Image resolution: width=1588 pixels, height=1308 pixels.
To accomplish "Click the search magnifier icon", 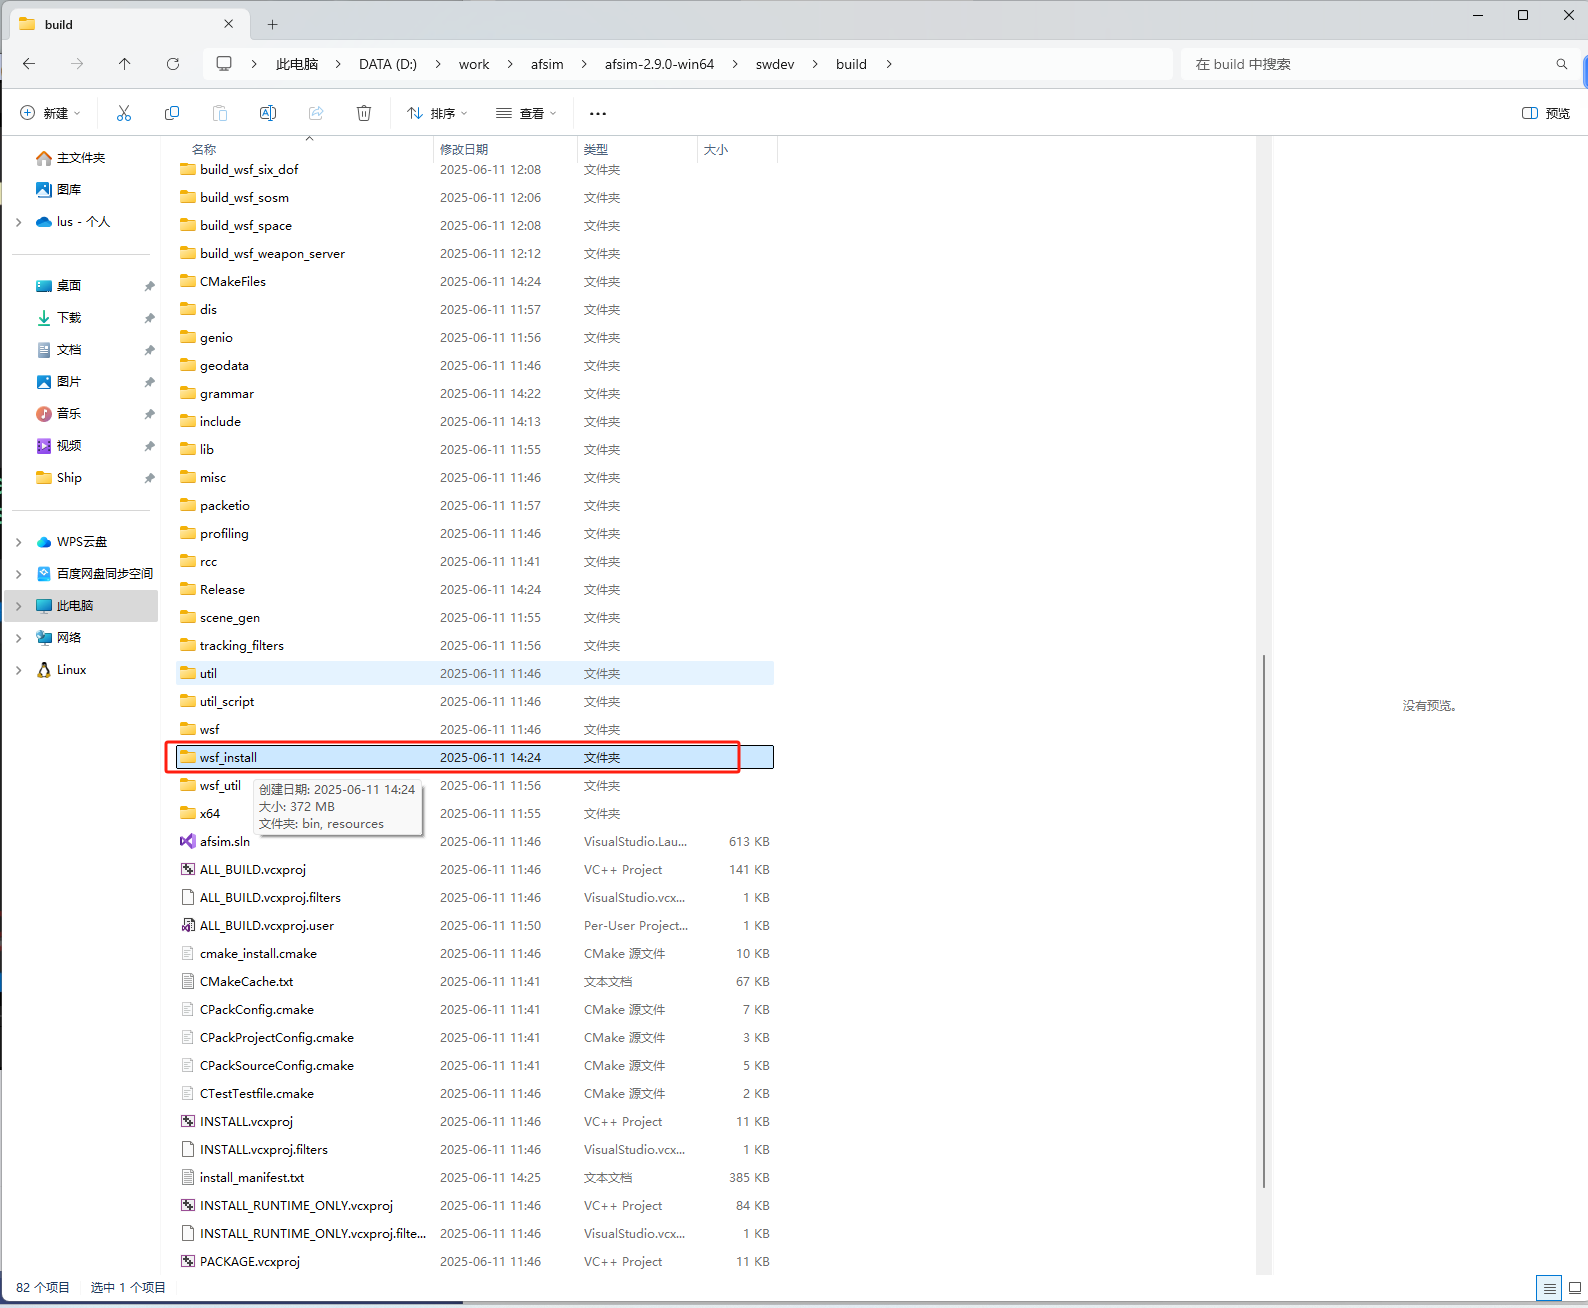I will [1562, 64].
